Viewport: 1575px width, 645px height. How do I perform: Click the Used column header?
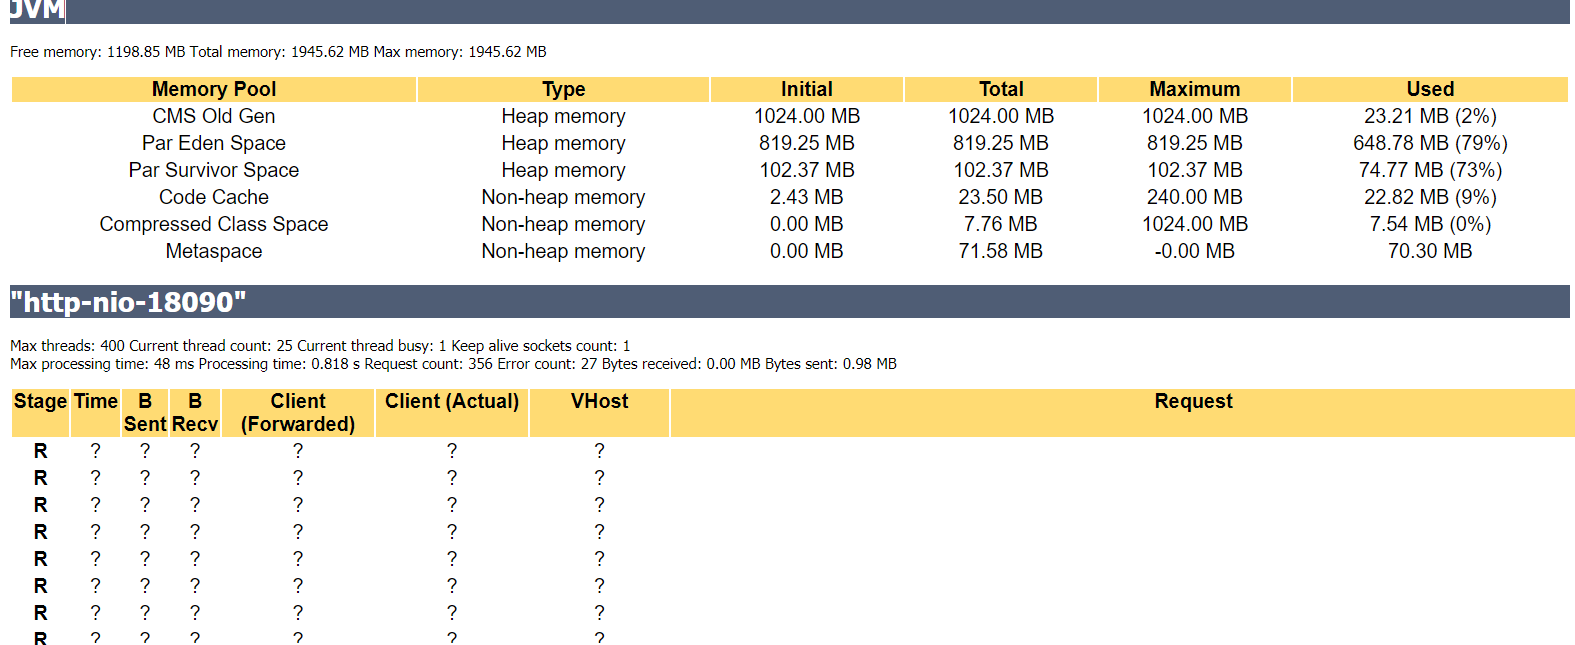coord(1429,89)
